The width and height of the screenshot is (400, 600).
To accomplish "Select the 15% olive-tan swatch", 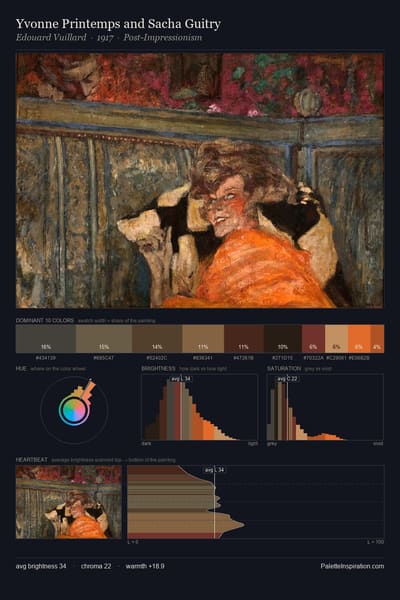I will pos(104,339).
